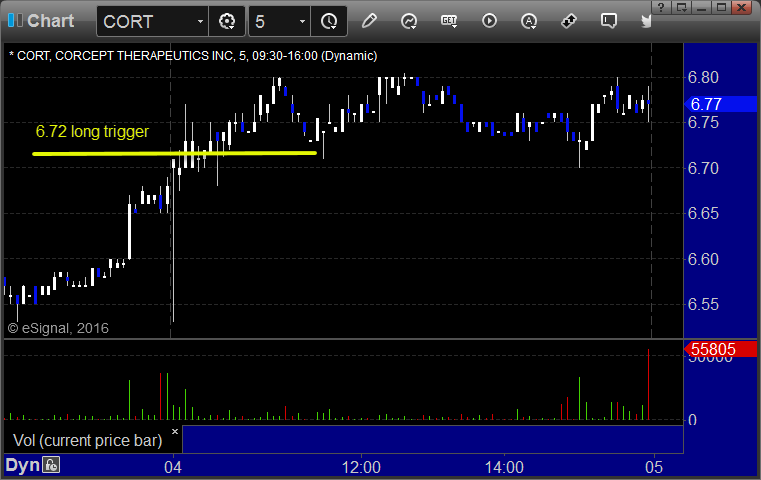Click the help question mark button
Image resolution: width=761 pixels, height=480 pixels.
[x=661, y=7]
